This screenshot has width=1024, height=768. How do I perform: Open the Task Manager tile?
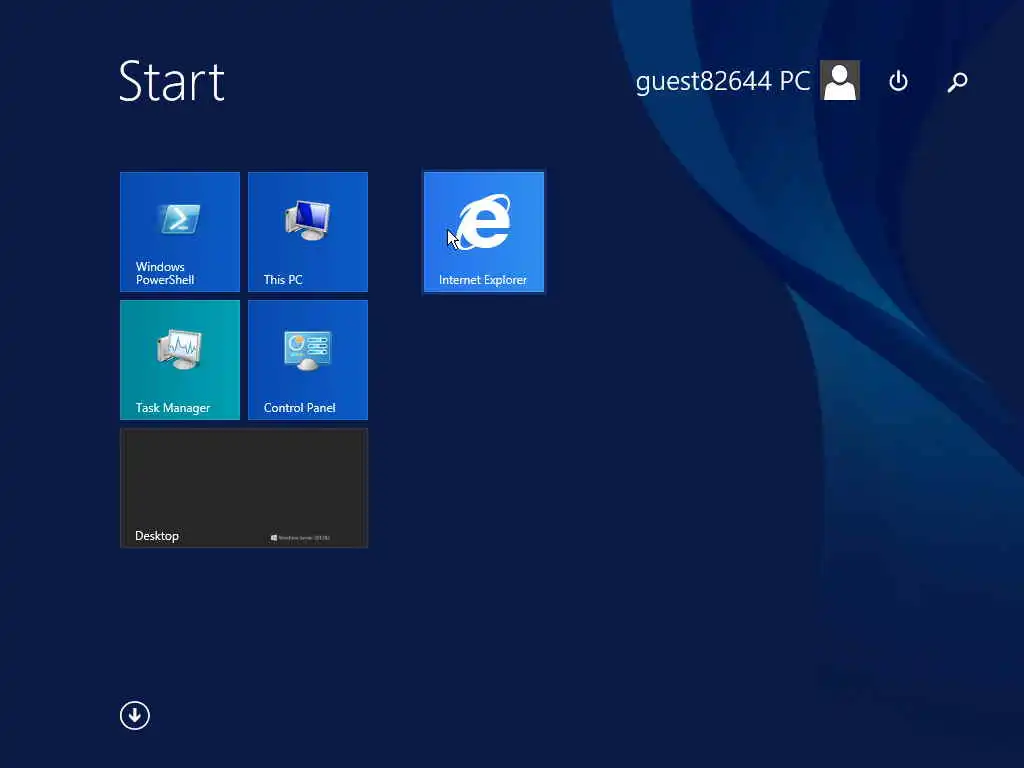point(180,360)
